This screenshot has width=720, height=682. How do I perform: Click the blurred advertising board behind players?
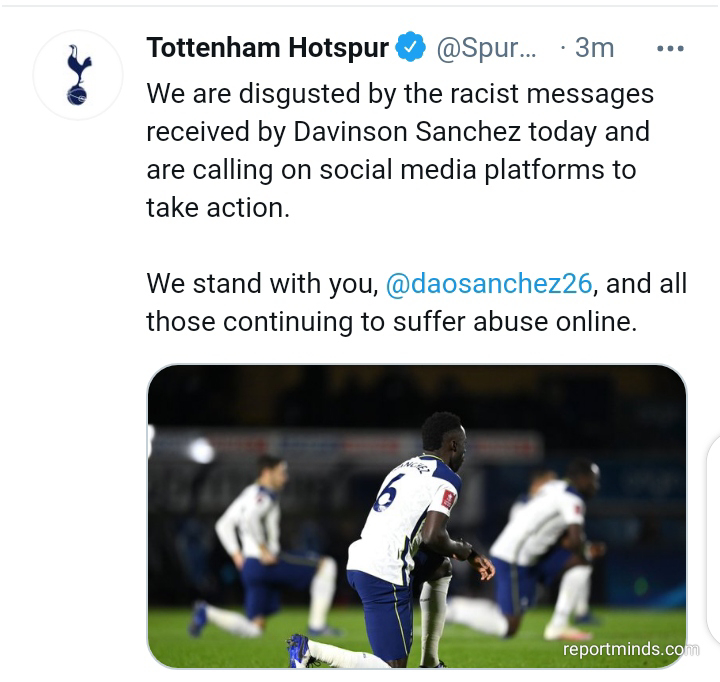pyautogui.click(x=344, y=443)
